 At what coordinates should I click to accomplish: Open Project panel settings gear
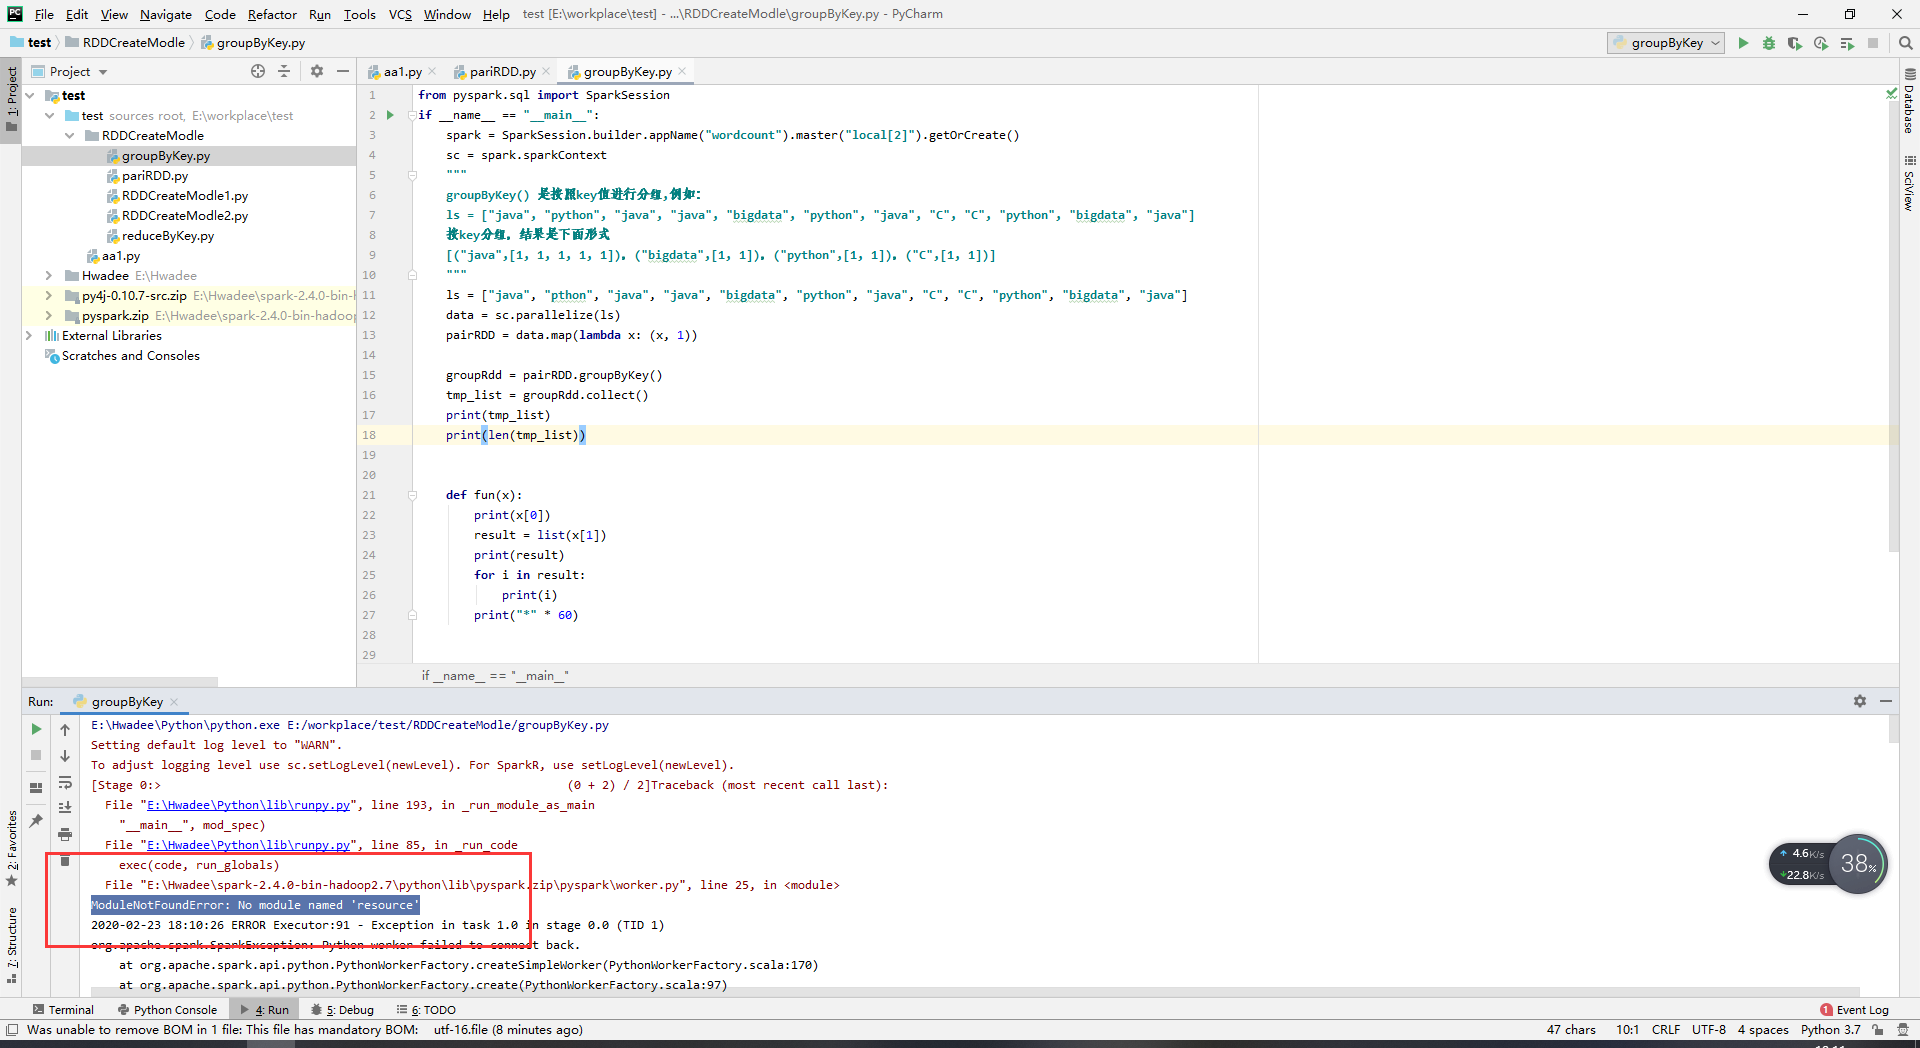pyautogui.click(x=317, y=71)
